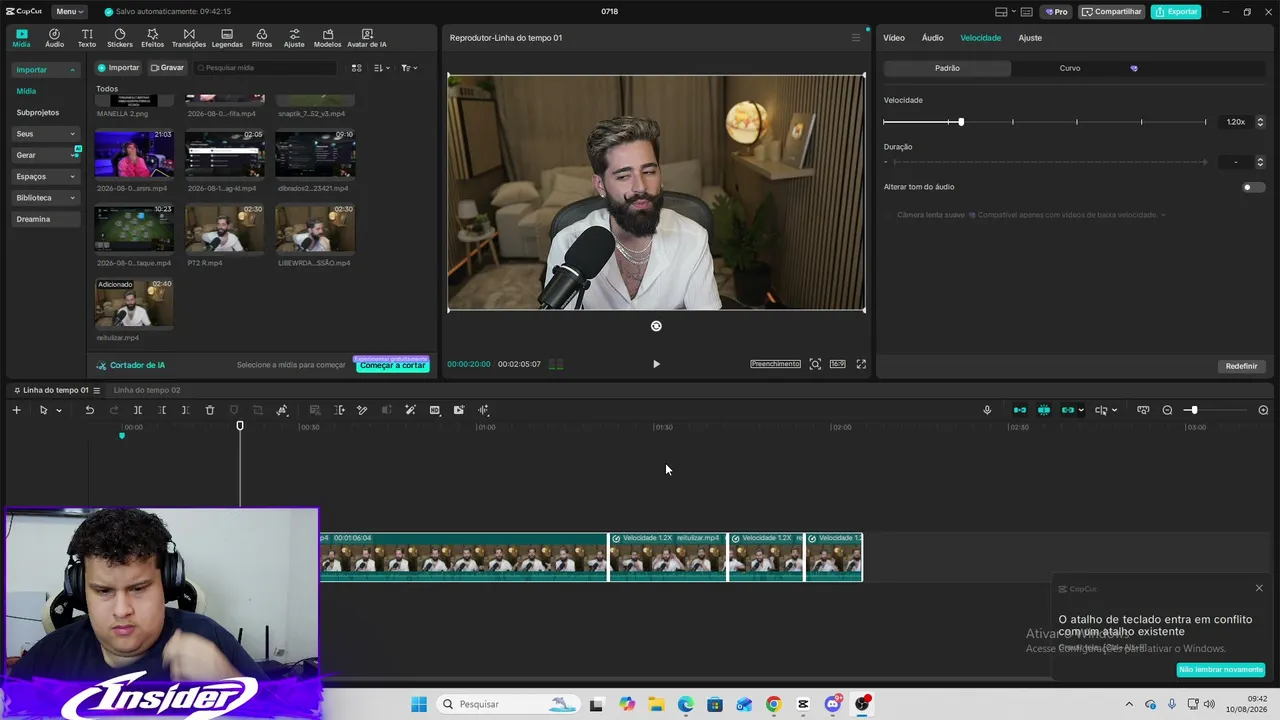Open the Transições panel
The width and height of the screenshot is (1280, 720).
tap(189, 38)
